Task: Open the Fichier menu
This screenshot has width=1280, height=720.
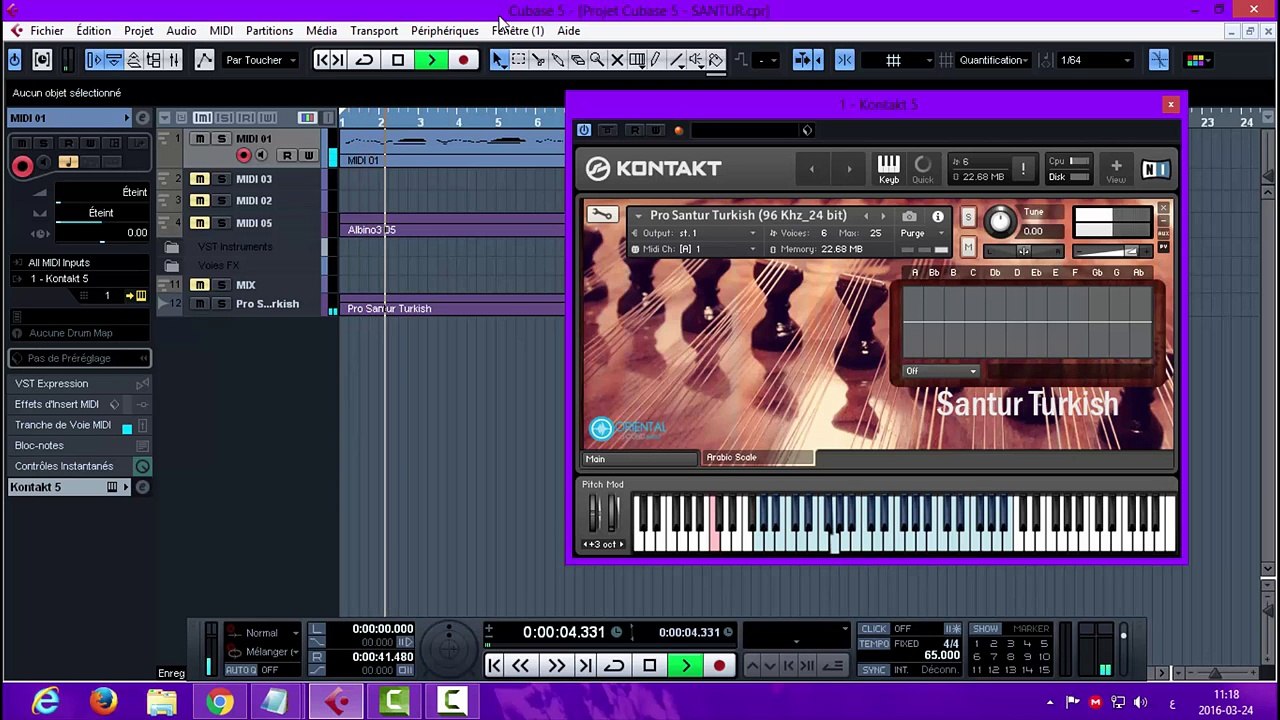Action: click(46, 31)
